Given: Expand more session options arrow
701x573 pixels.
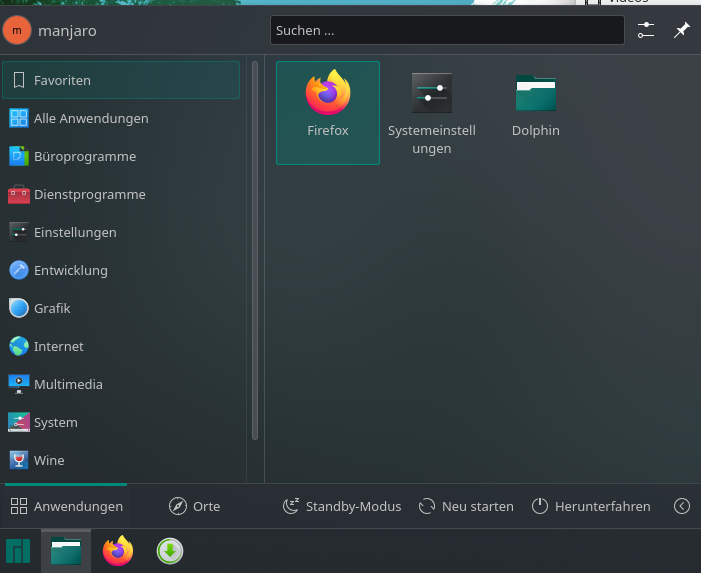Looking at the screenshot, I should click(682, 506).
